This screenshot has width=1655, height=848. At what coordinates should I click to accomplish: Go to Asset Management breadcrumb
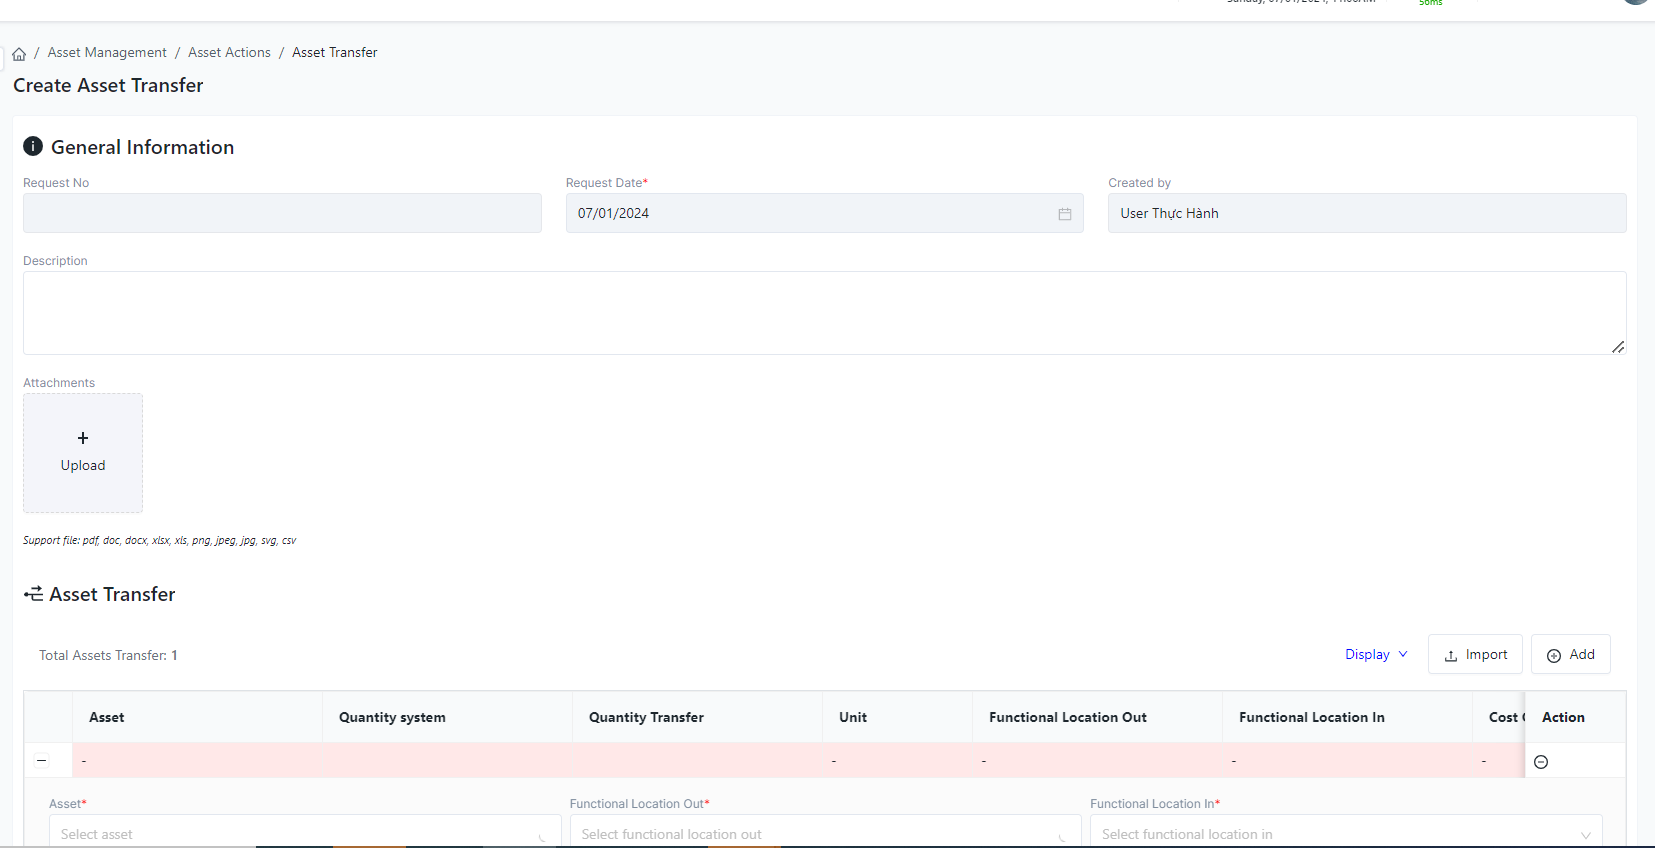tap(107, 53)
